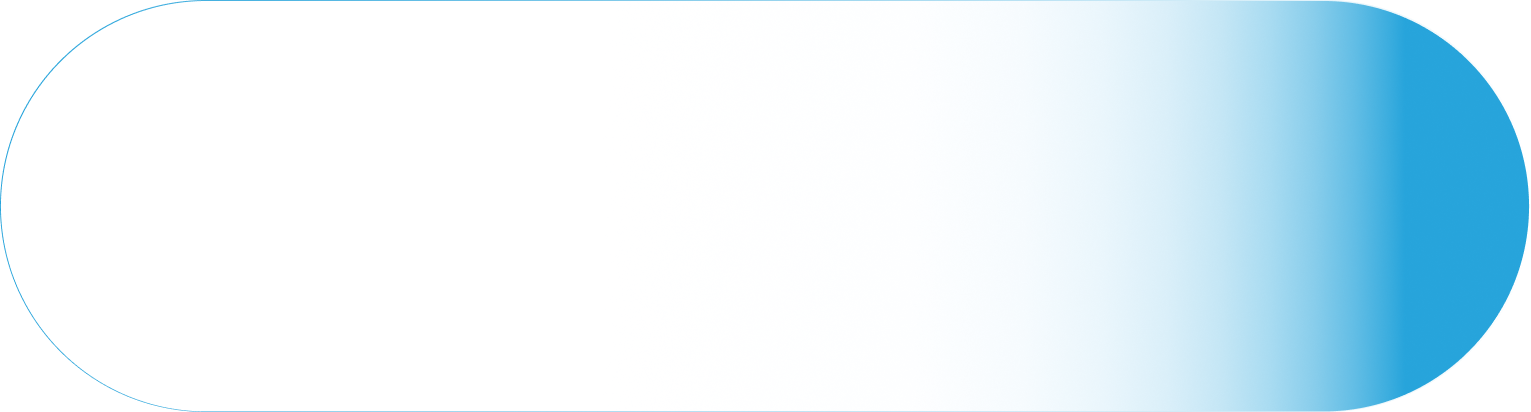Focus the empty pill-shaped input field

click(x=765, y=206)
